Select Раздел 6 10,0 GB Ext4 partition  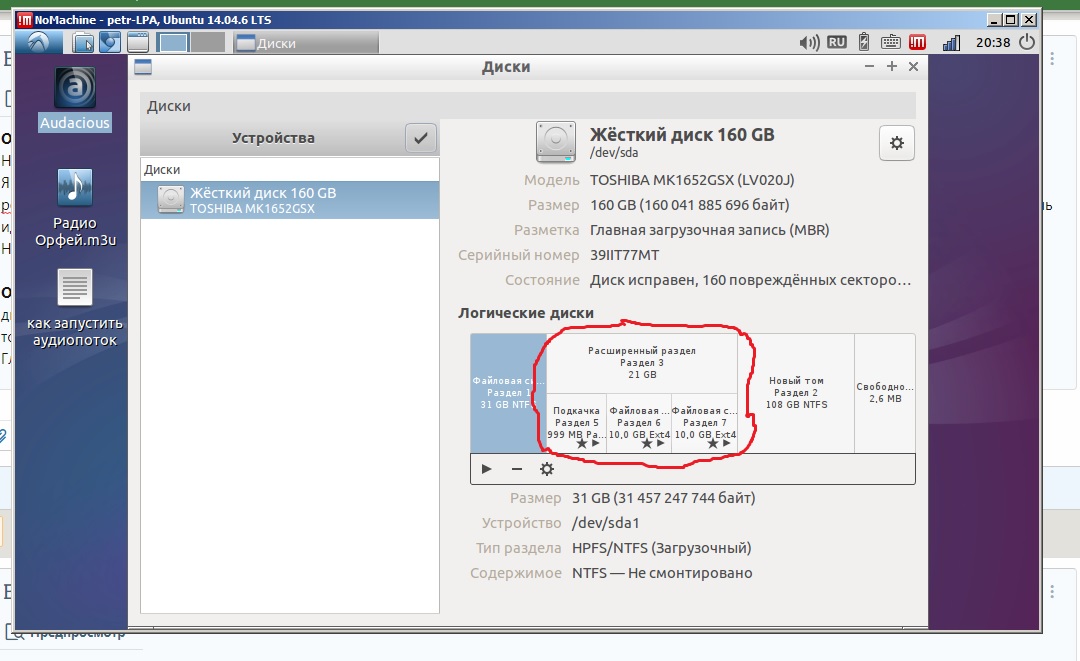click(639, 423)
